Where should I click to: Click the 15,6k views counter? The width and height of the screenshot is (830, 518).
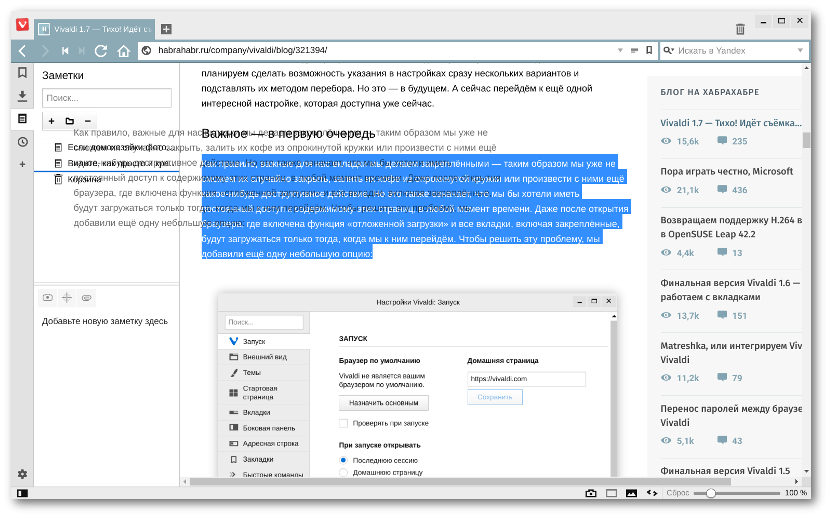[x=680, y=141]
